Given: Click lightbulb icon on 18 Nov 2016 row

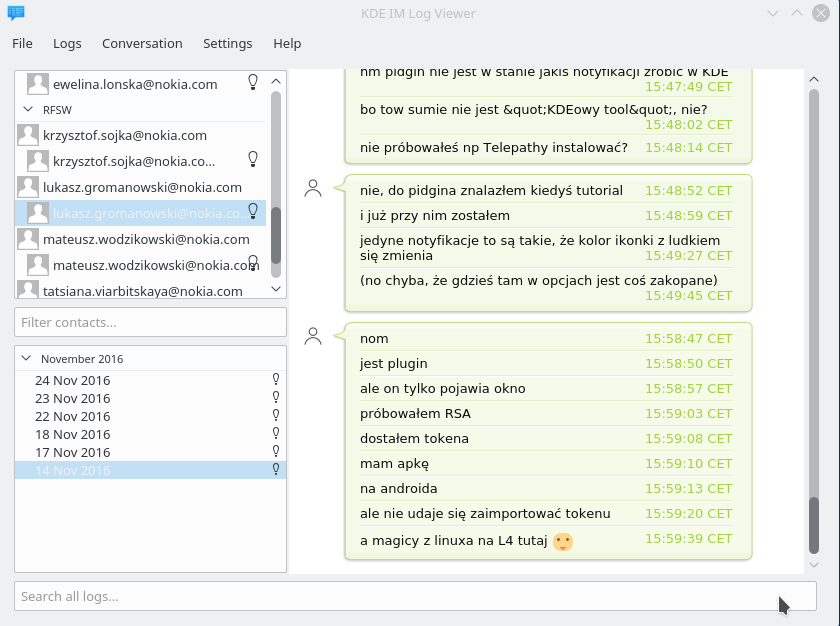Looking at the screenshot, I should click(x=276, y=433).
